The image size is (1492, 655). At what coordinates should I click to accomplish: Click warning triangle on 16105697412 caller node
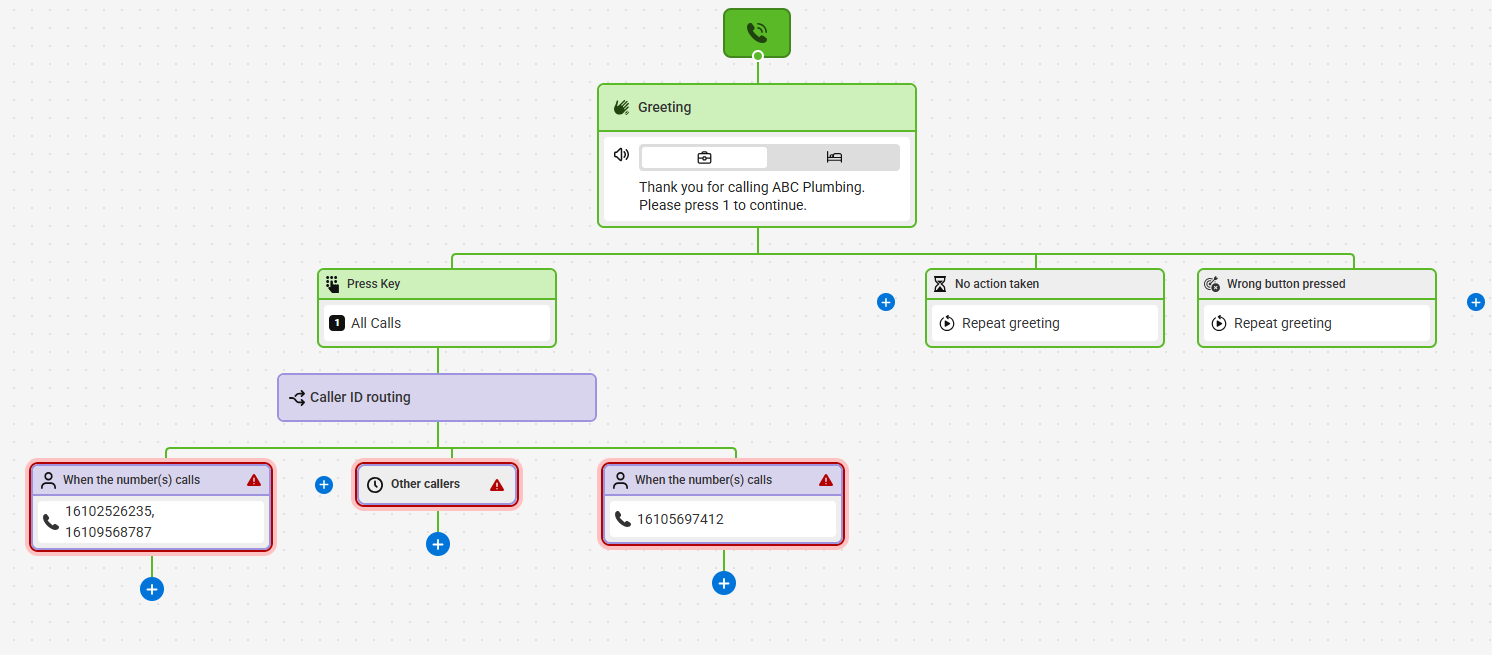tap(826, 480)
